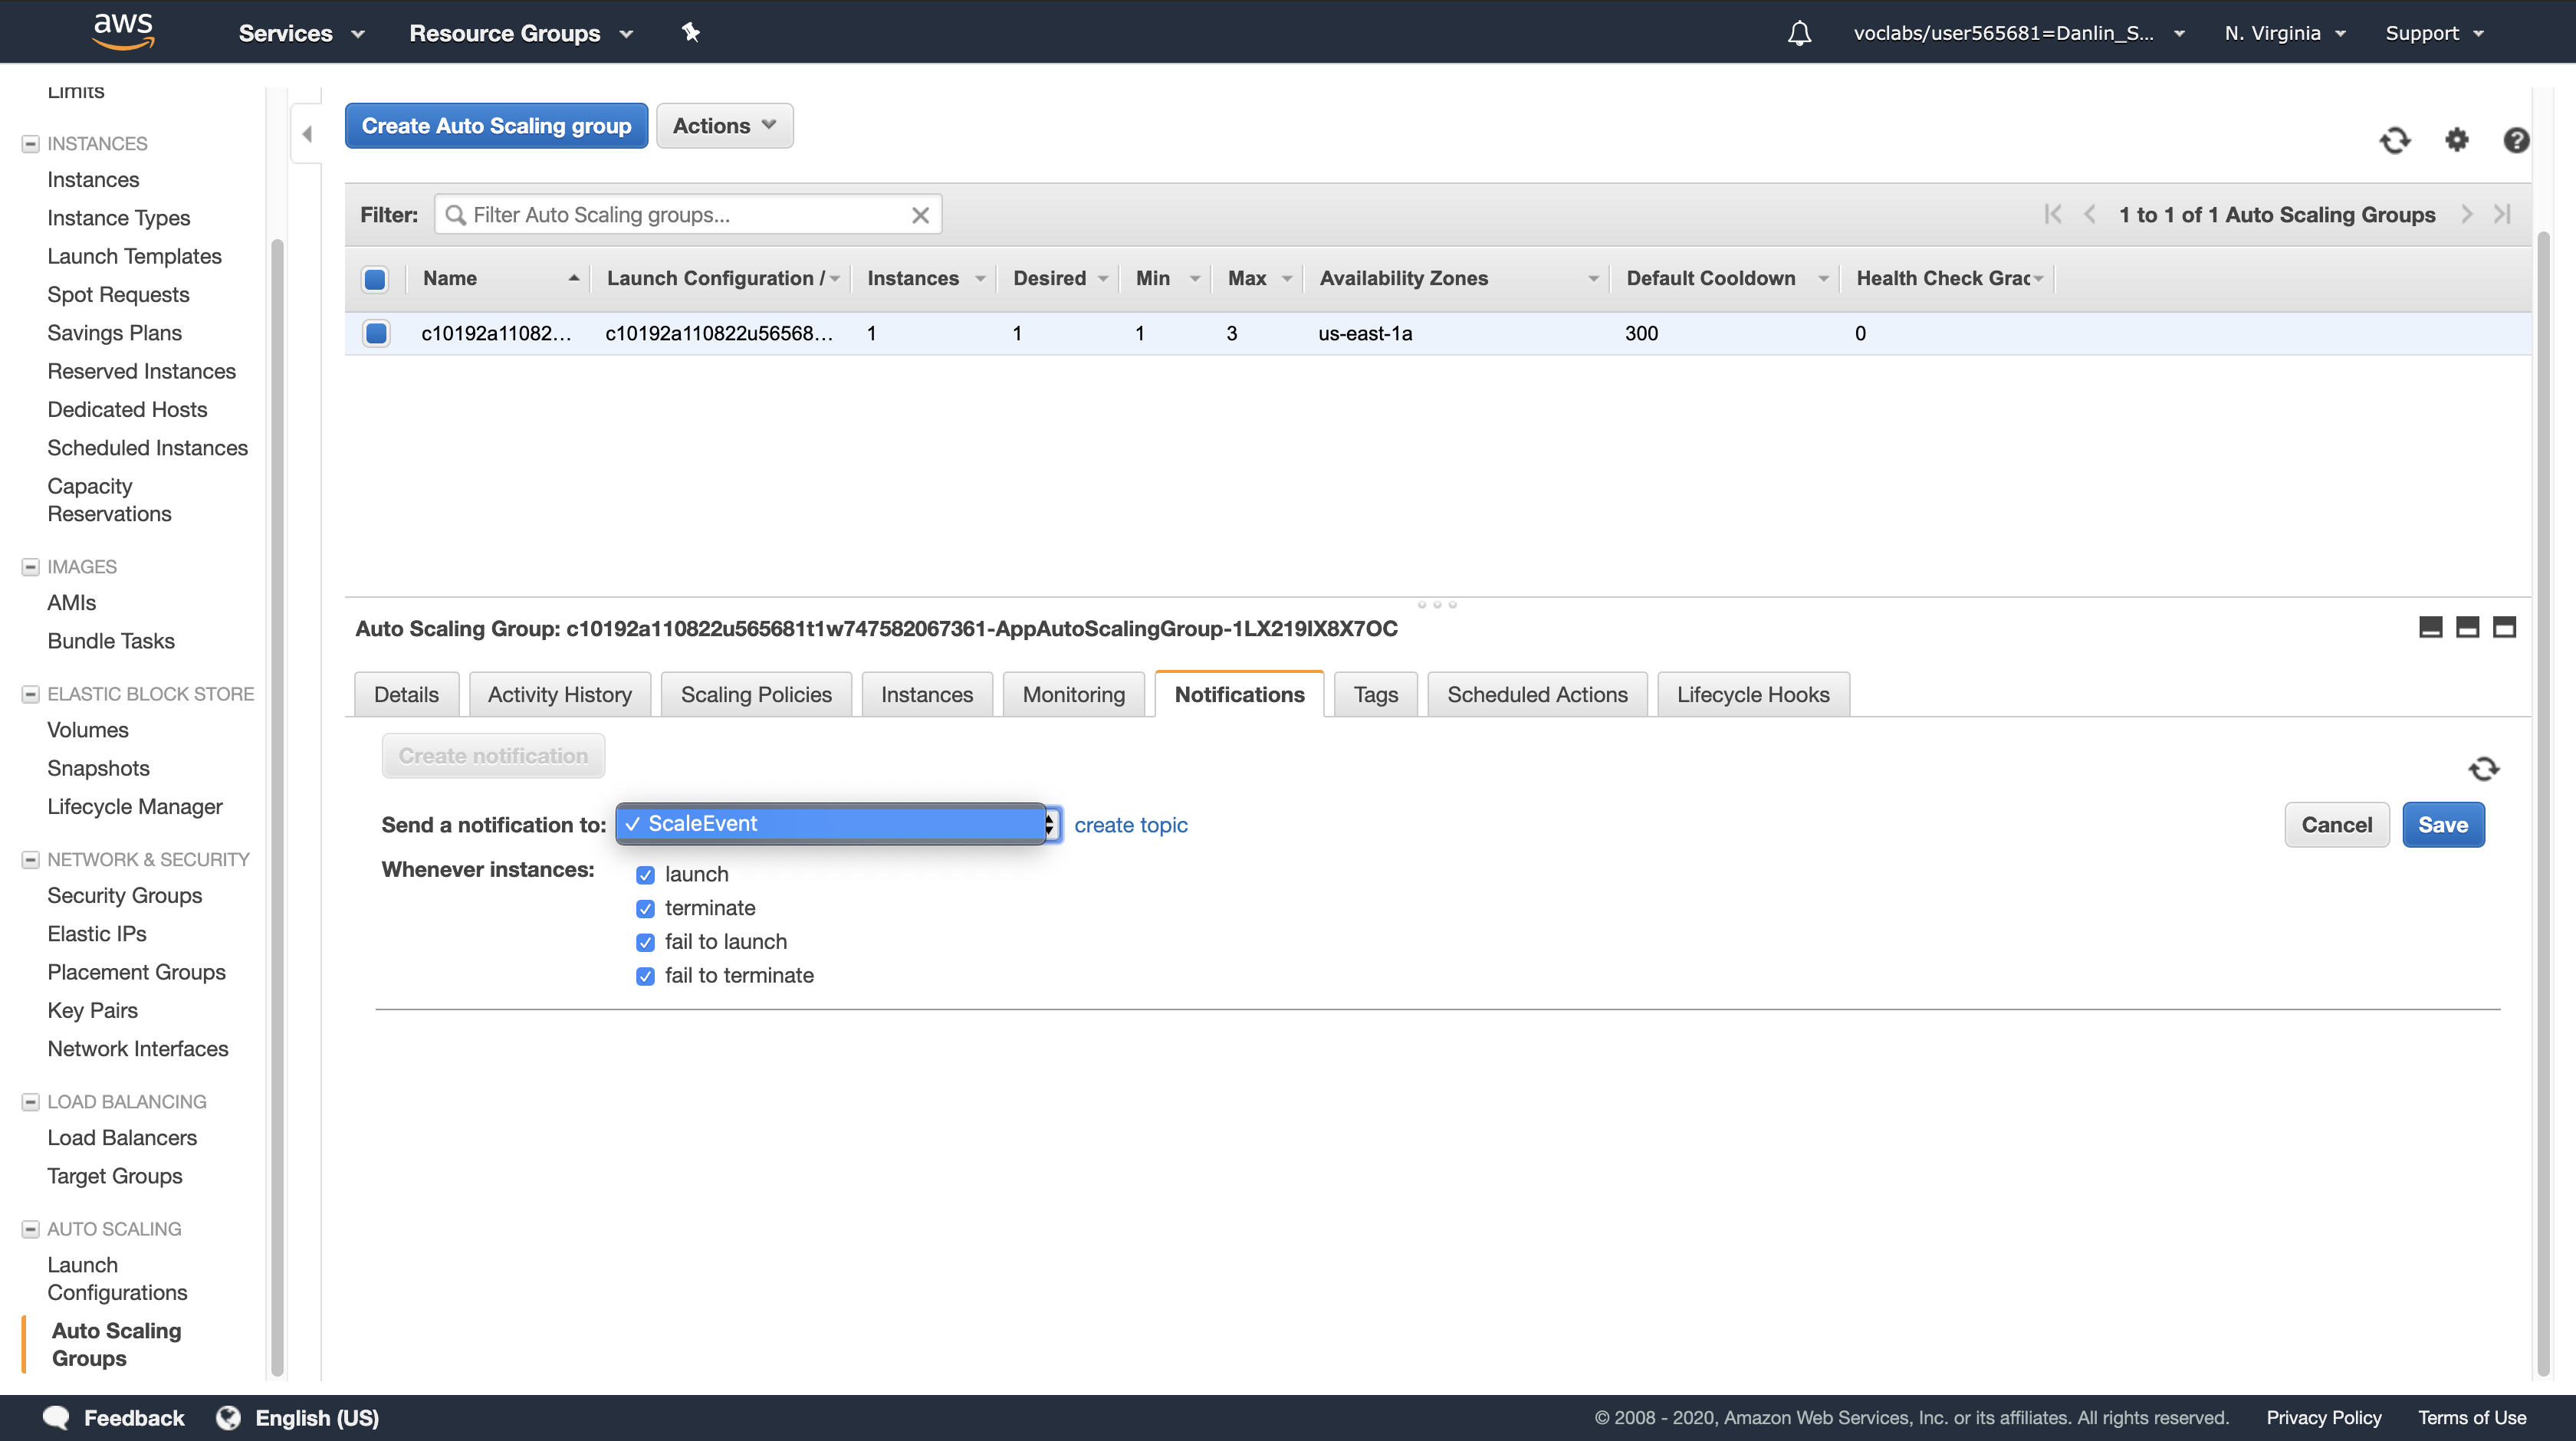The image size is (2576, 1441).
Task: Open the Lifecycle Hooks tab
Action: 1752,694
